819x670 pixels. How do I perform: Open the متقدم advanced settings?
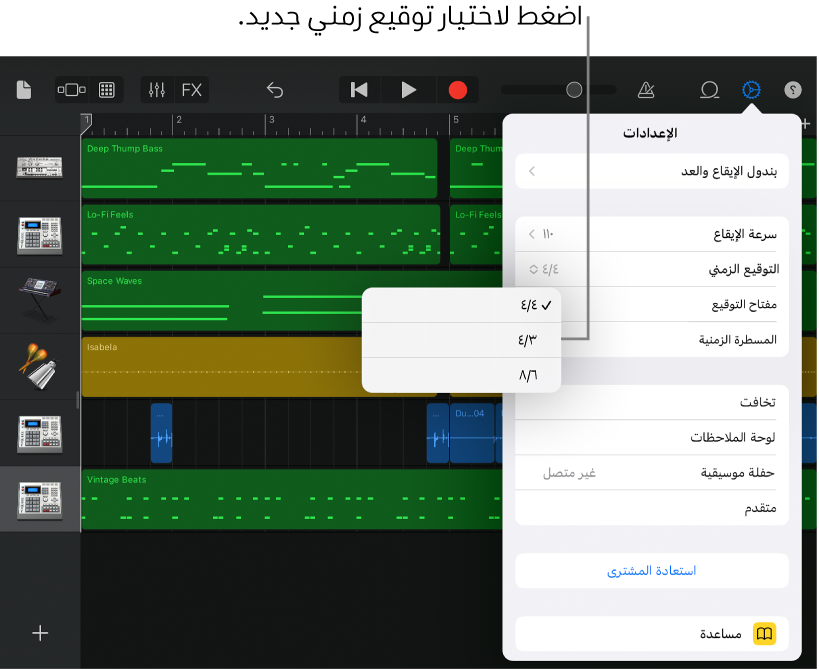[x=650, y=508]
